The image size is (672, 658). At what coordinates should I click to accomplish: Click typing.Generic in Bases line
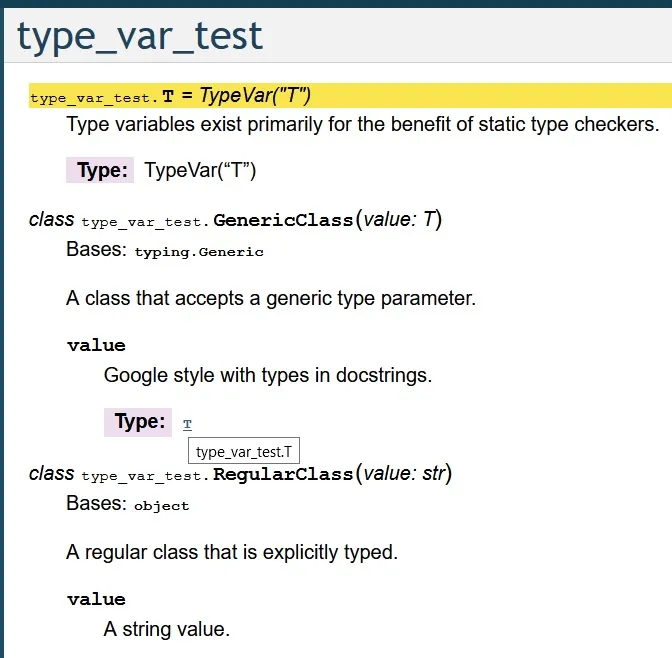click(199, 252)
